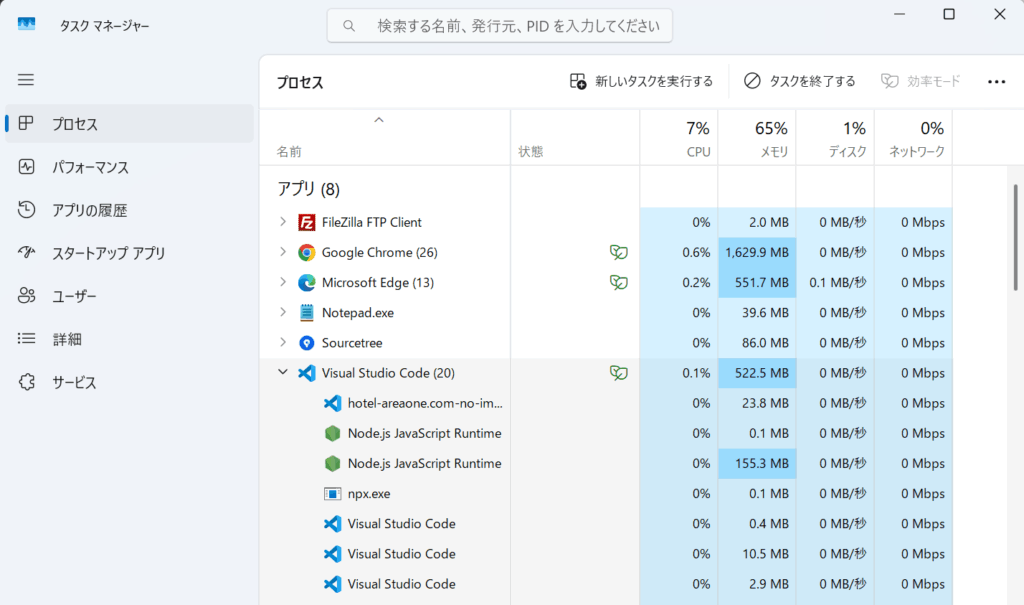Click the Google Chrome app icon

[x=306, y=252]
